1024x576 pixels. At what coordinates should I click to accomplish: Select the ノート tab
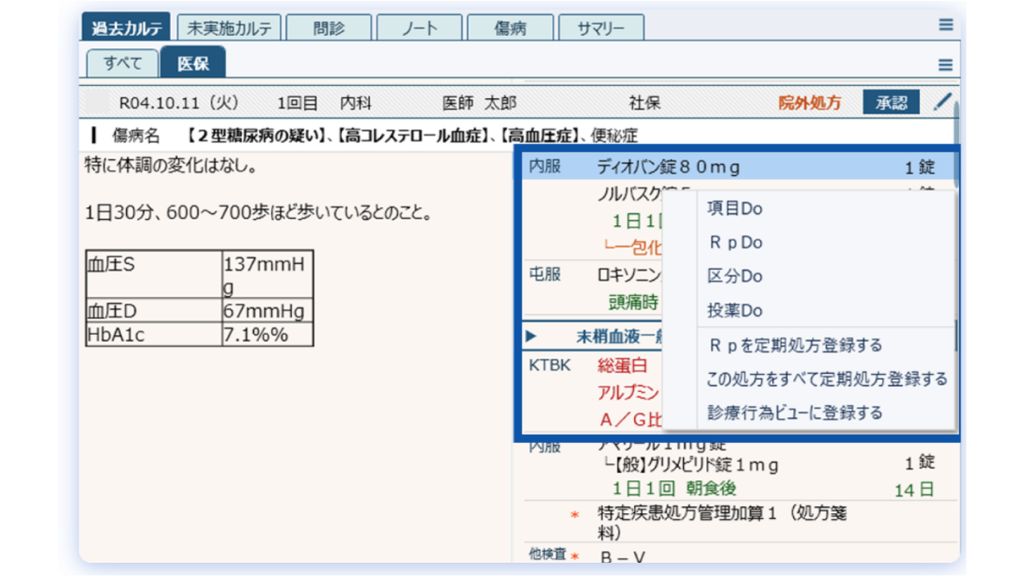coord(419,28)
